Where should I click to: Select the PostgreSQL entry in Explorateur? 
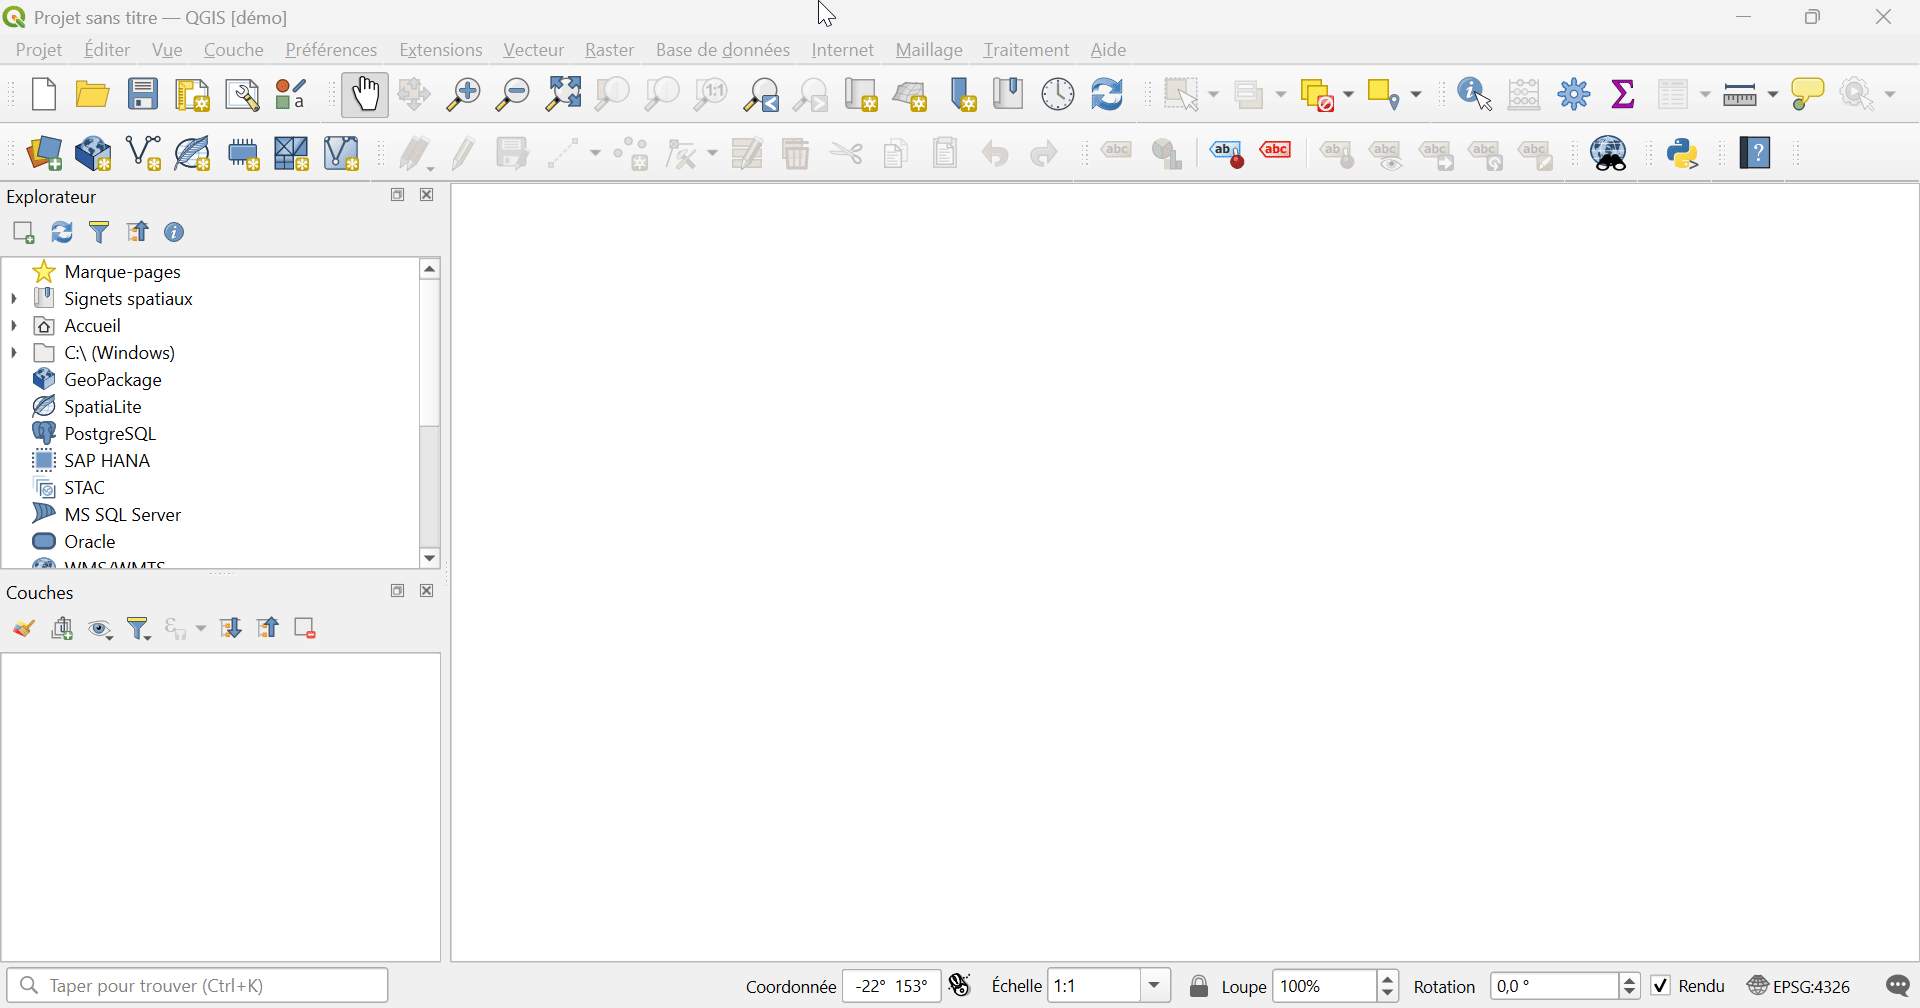[x=110, y=434]
